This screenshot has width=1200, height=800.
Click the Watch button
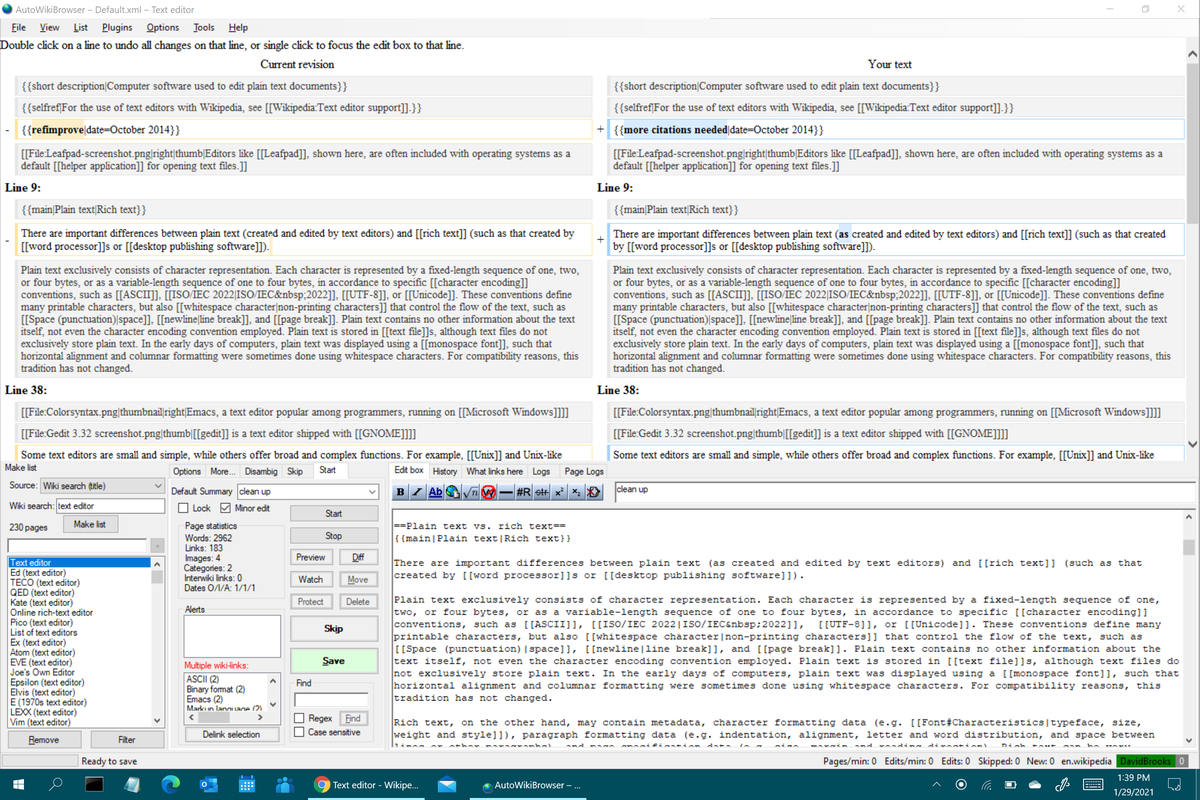point(311,579)
